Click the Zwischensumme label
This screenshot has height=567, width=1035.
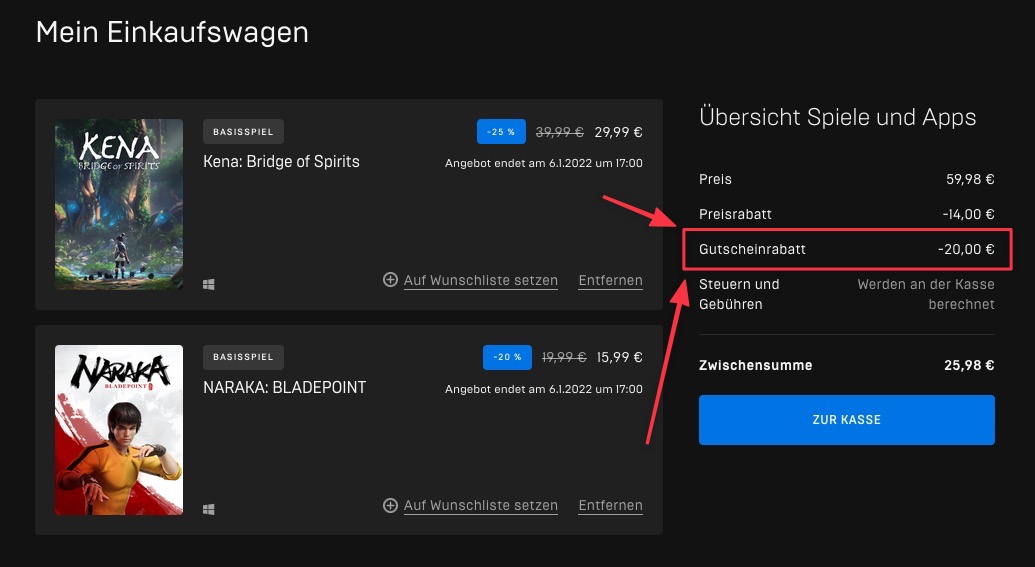point(756,365)
